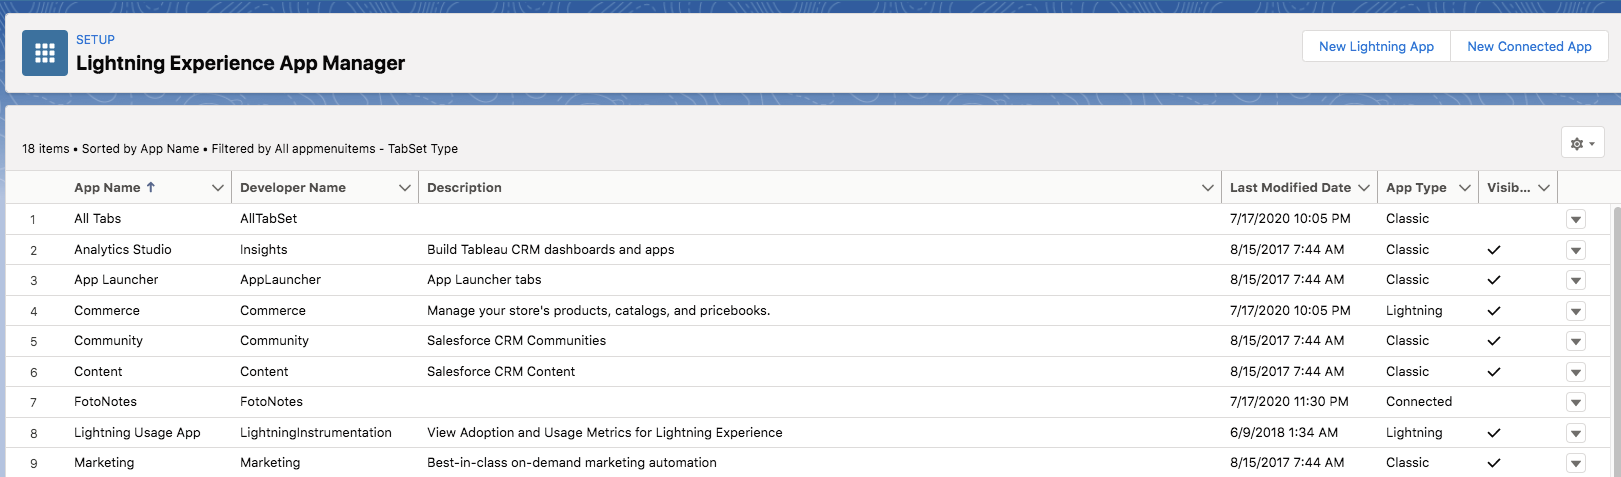The height and width of the screenshot is (477, 1621).
Task: Open row actions for Lightning Usage App
Action: click(1576, 433)
